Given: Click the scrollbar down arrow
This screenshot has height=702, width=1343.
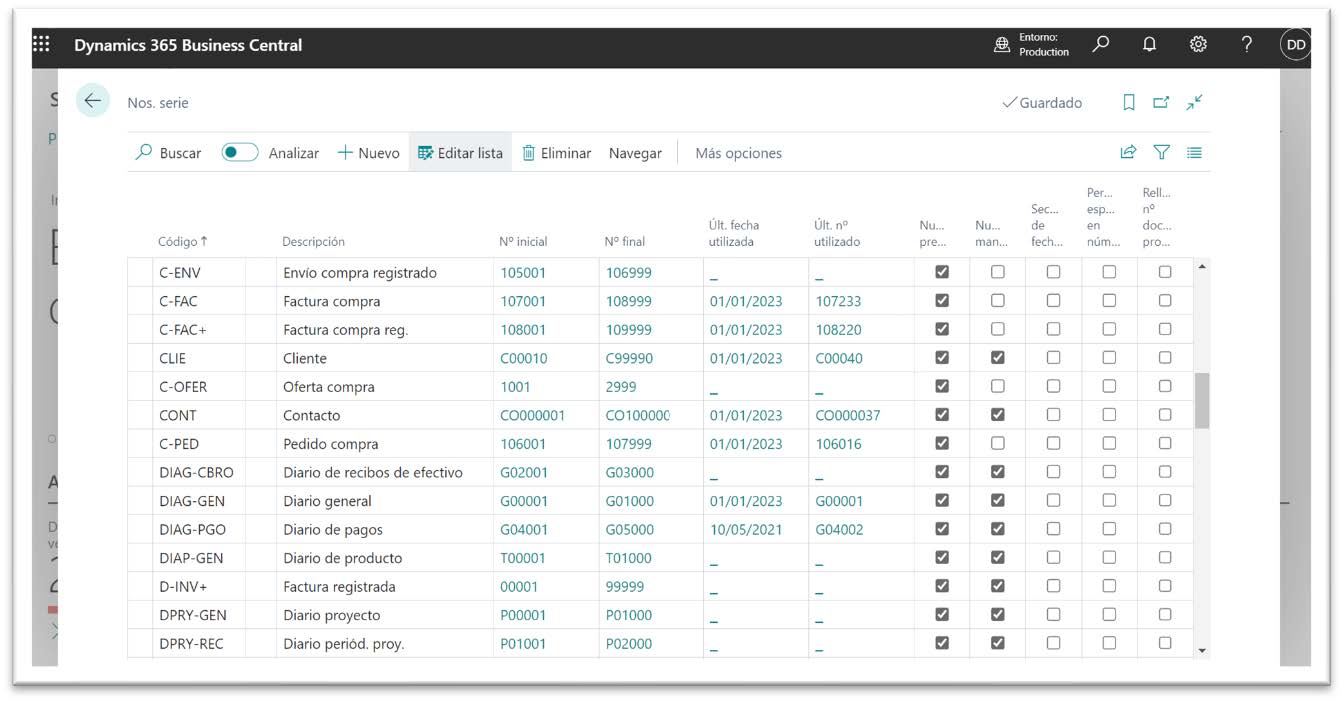Looking at the screenshot, I should [1202, 651].
